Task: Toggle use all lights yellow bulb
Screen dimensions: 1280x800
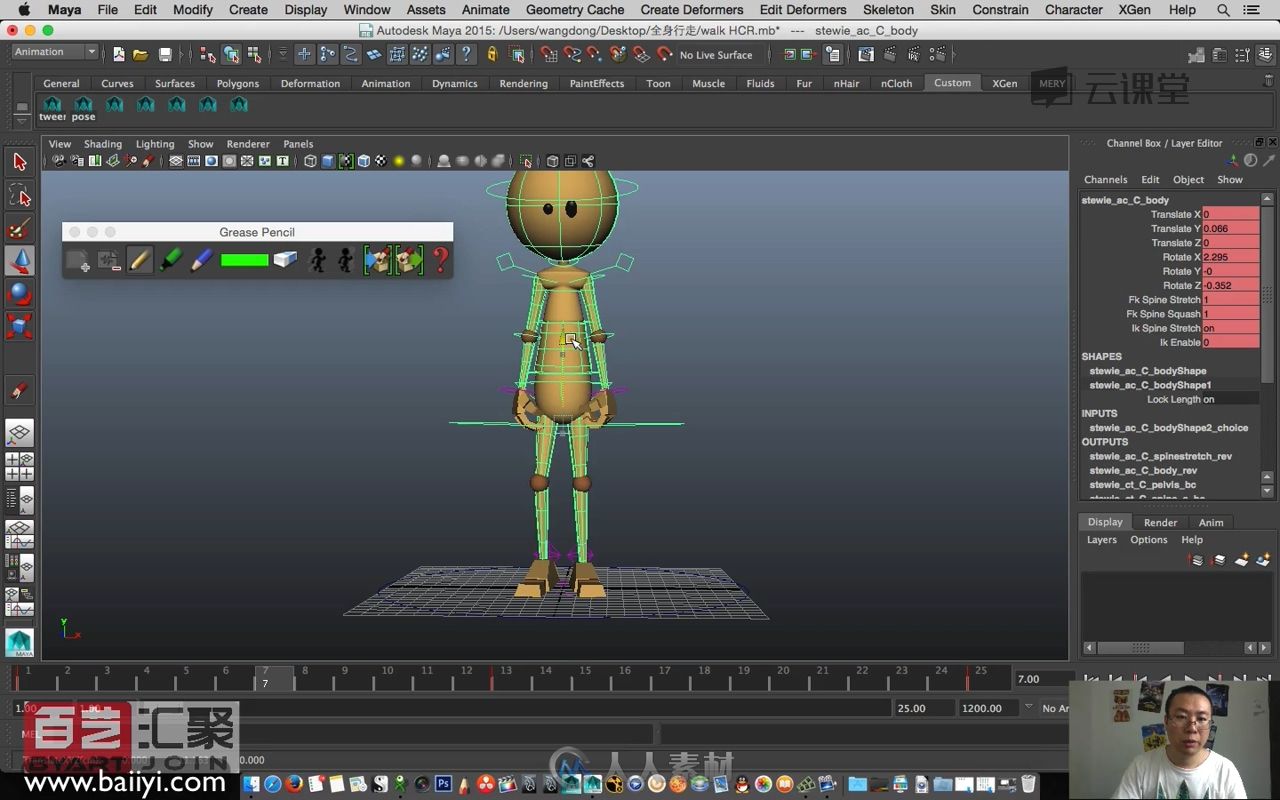Action: click(x=398, y=161)
